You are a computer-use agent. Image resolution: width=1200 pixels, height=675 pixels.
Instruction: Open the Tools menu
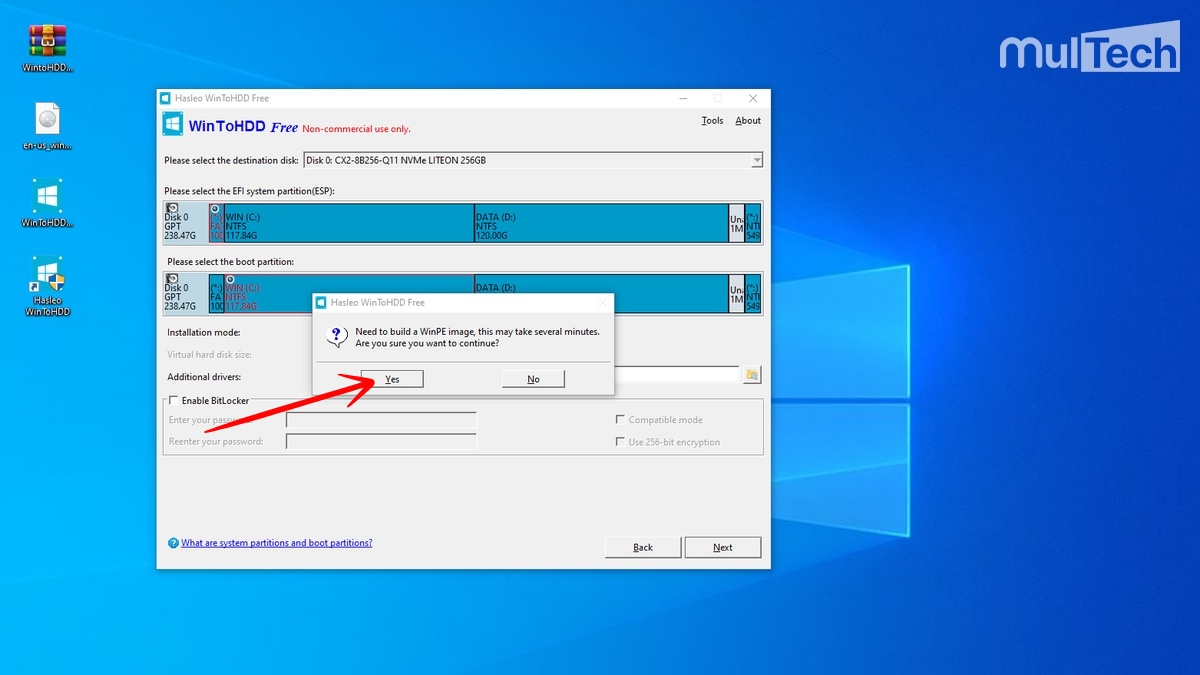pyautogui.click(x=712, y=121)
